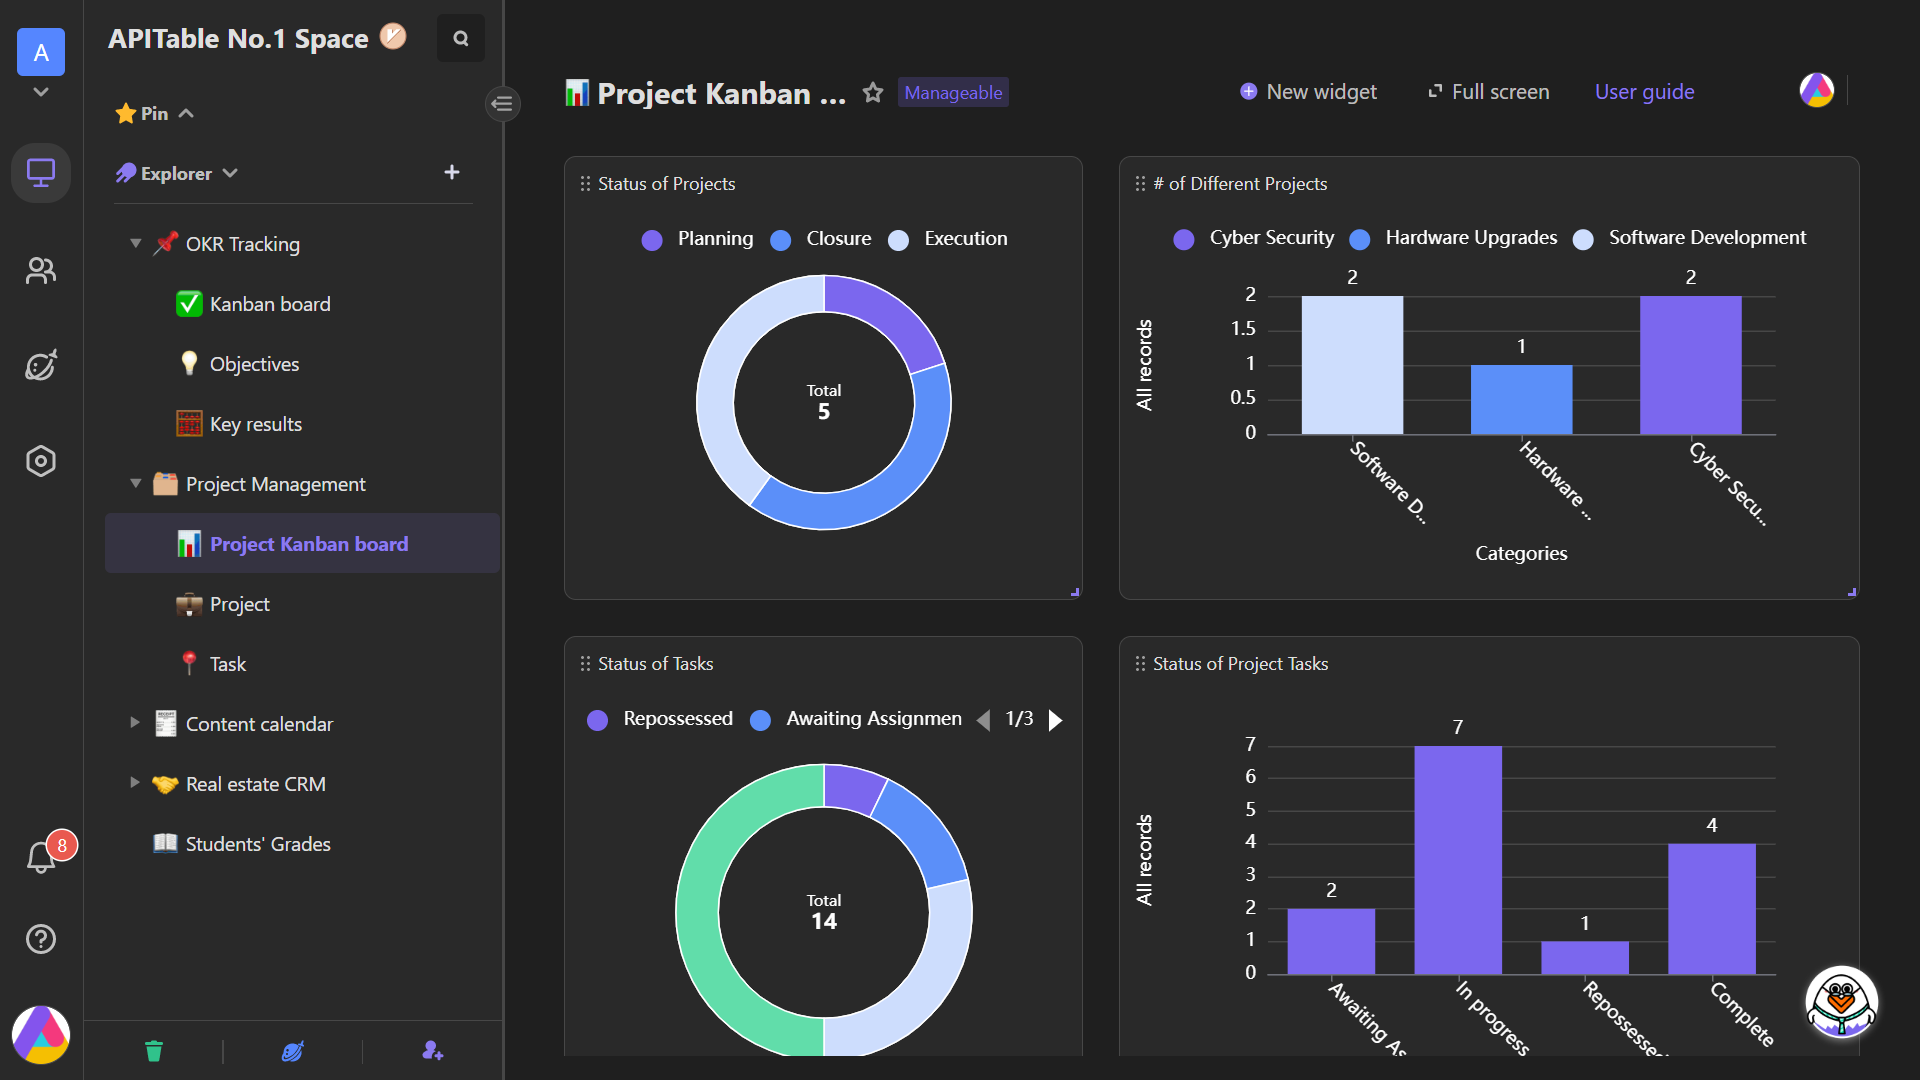Open the Contacts people icon

click(x=41, y=270)
